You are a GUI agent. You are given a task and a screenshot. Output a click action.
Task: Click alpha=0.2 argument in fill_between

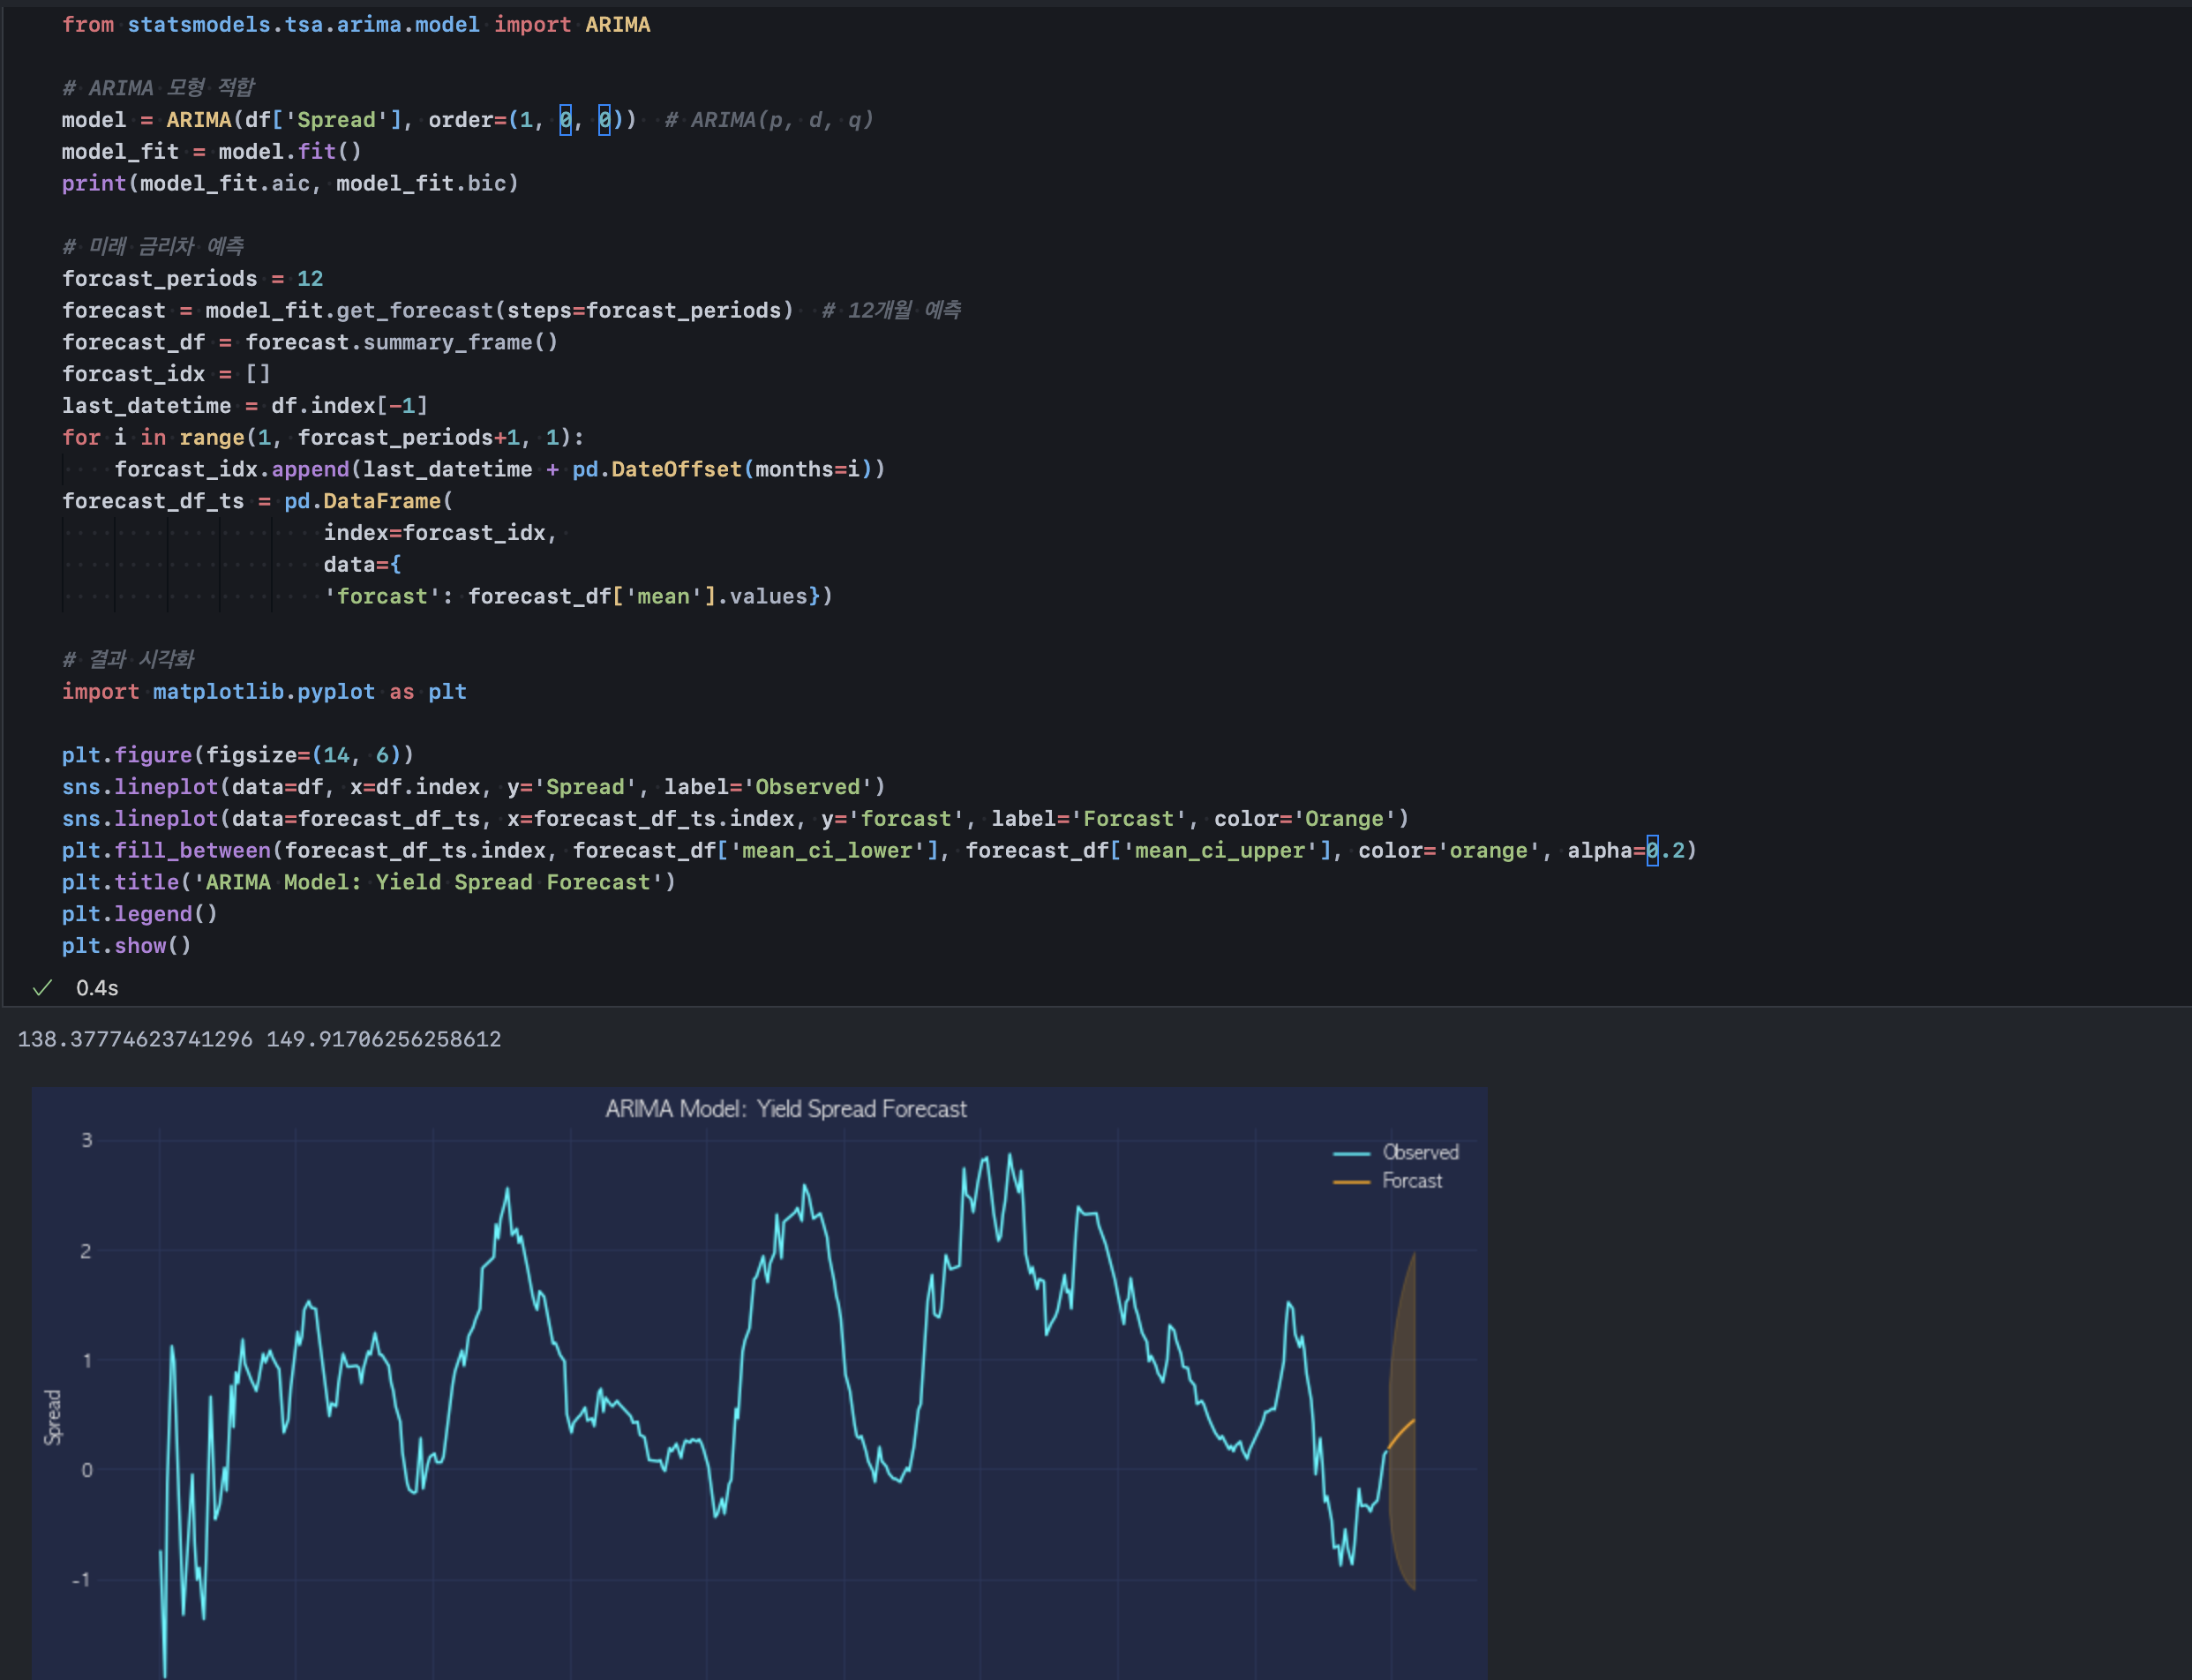tap(1626, 850)
